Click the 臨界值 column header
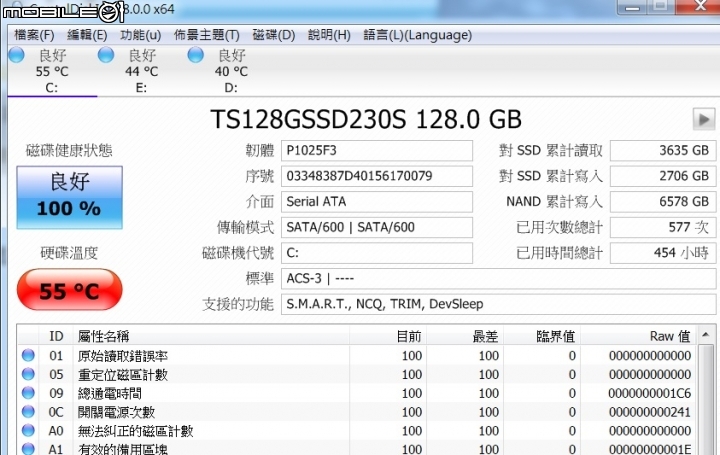Image resolution: width=720 pixels, height=455 pixels. pyautogui.click(x=542, y=336)
